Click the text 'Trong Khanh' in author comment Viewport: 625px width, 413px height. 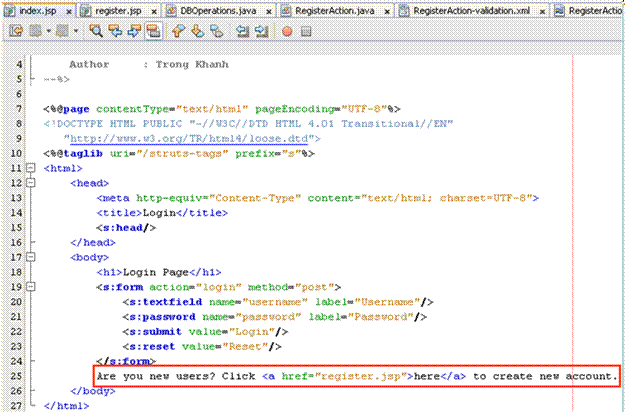click(192, 64)
